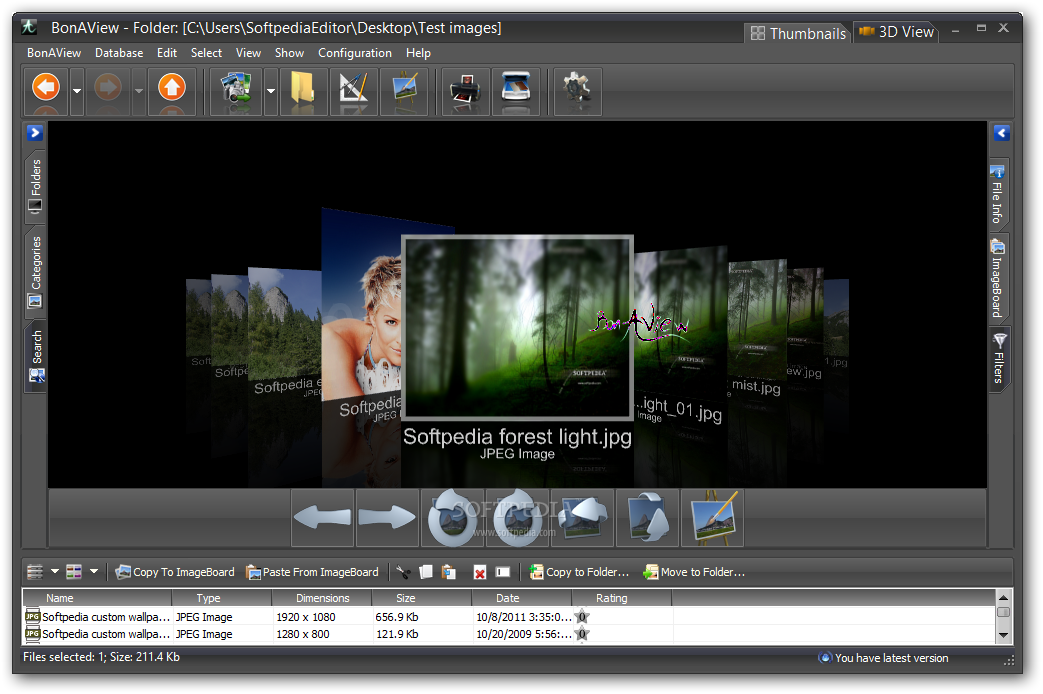The width and height of the screenshot is (1043, 694).
Task: Open the Help menu
Action: (x=418, y=53)
